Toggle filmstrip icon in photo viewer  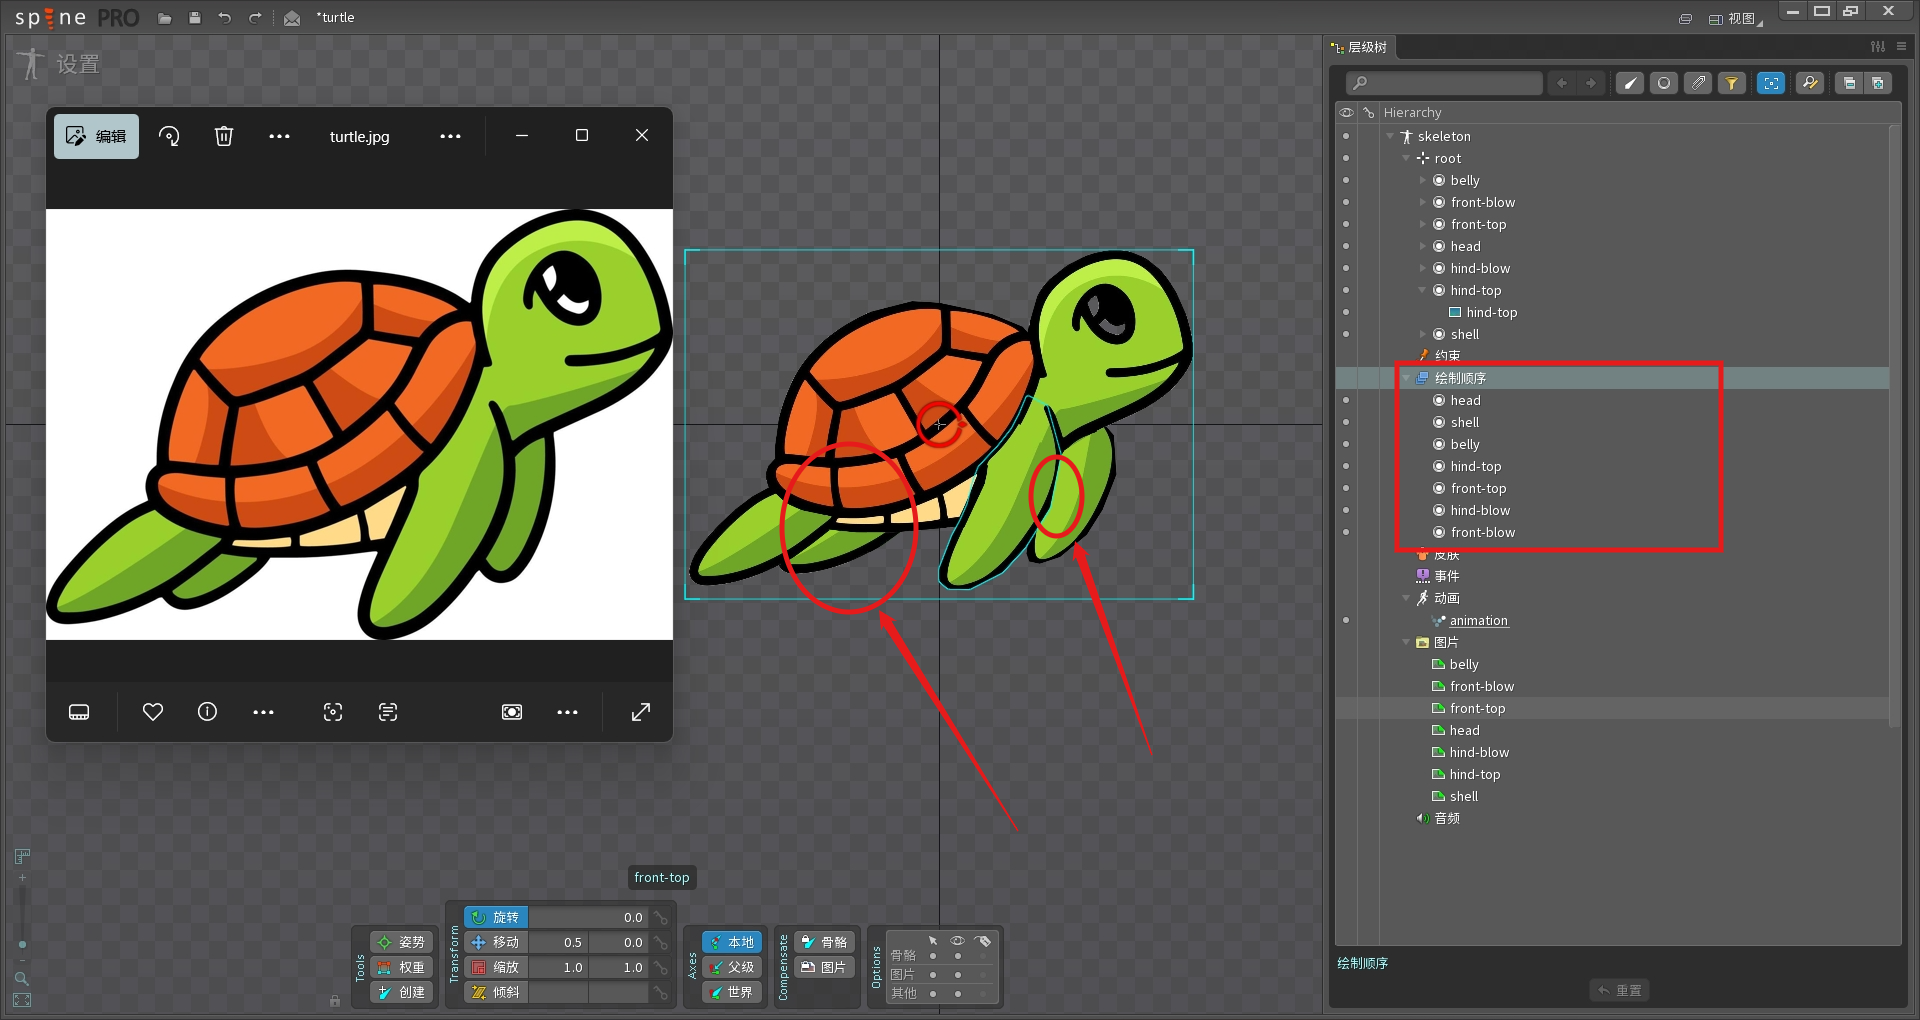(x=79, y=712)
